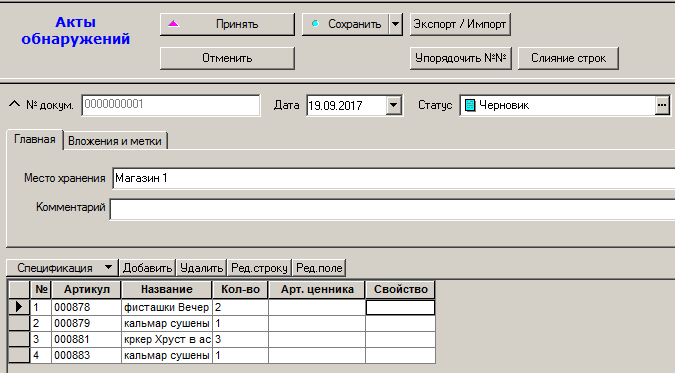This screenshot has width=675, height=373.
Task: Click the Место хранения field
Action: click(x=393, y=178)
